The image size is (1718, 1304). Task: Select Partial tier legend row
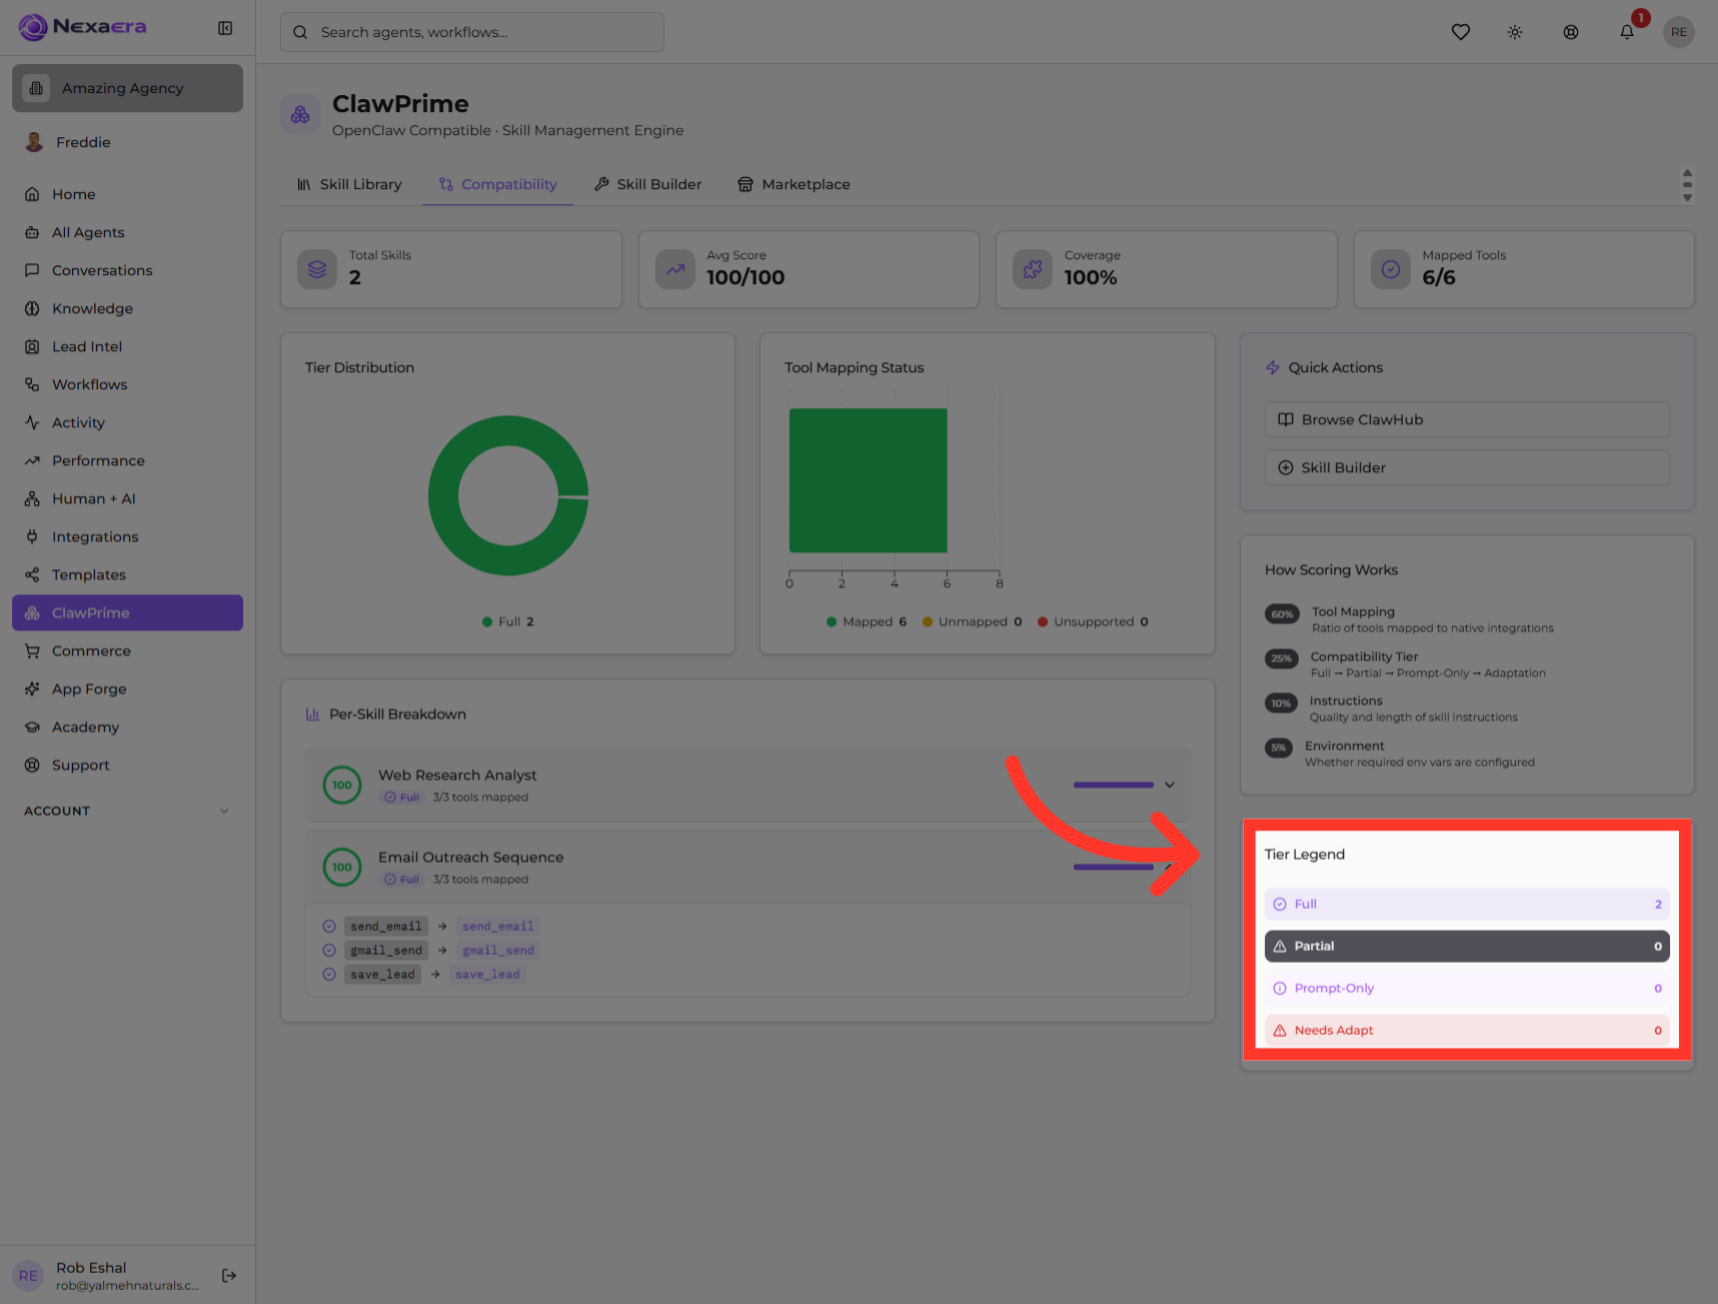(x=1466, y=946)
